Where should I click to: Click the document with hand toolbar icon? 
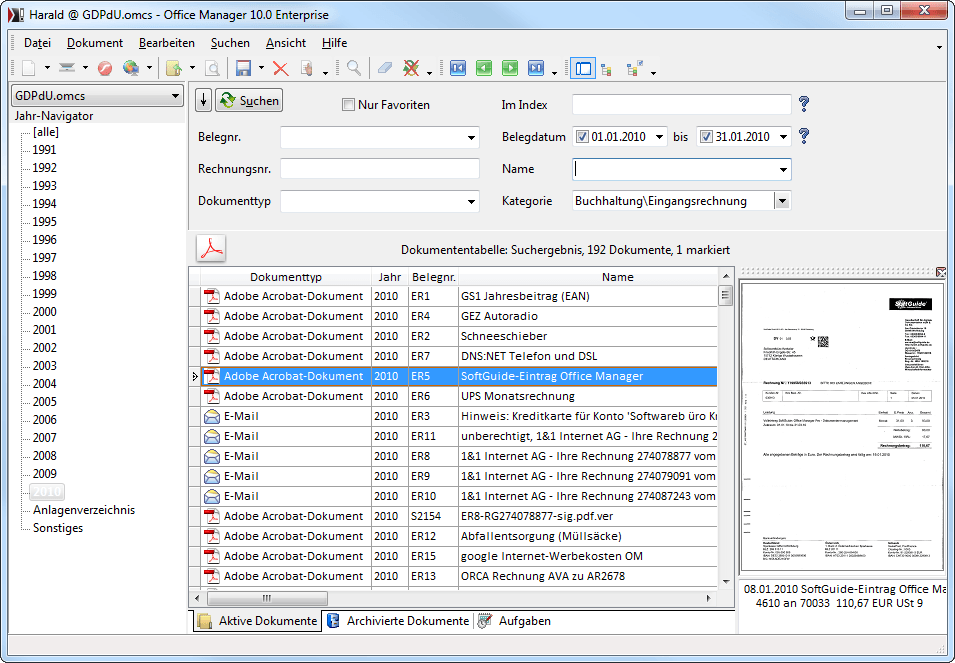pyautogui.click(x=307, y=68)
